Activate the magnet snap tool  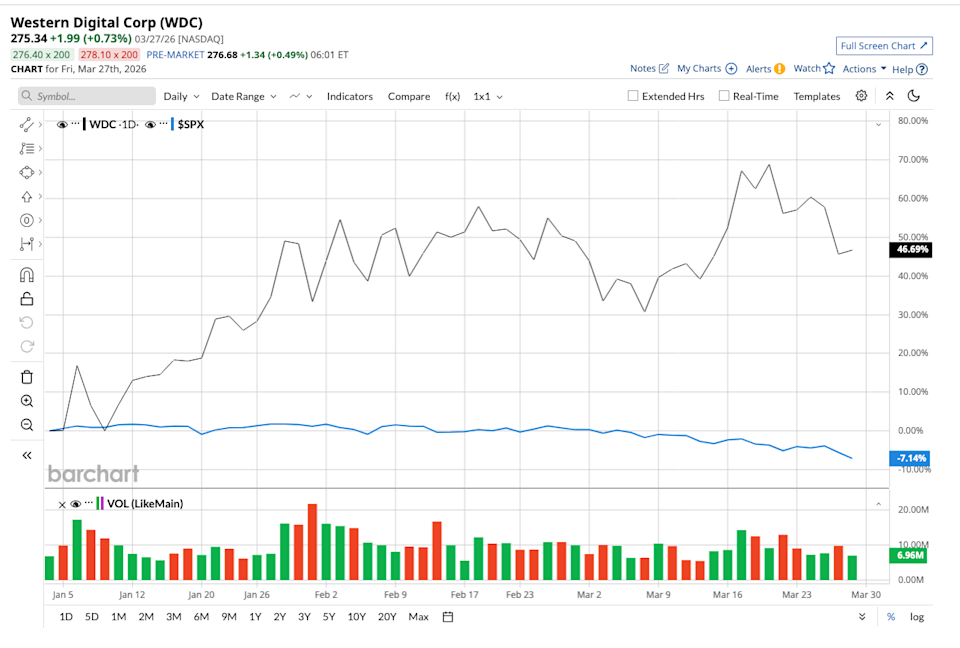pyautogui.click(x=27, y=275)
